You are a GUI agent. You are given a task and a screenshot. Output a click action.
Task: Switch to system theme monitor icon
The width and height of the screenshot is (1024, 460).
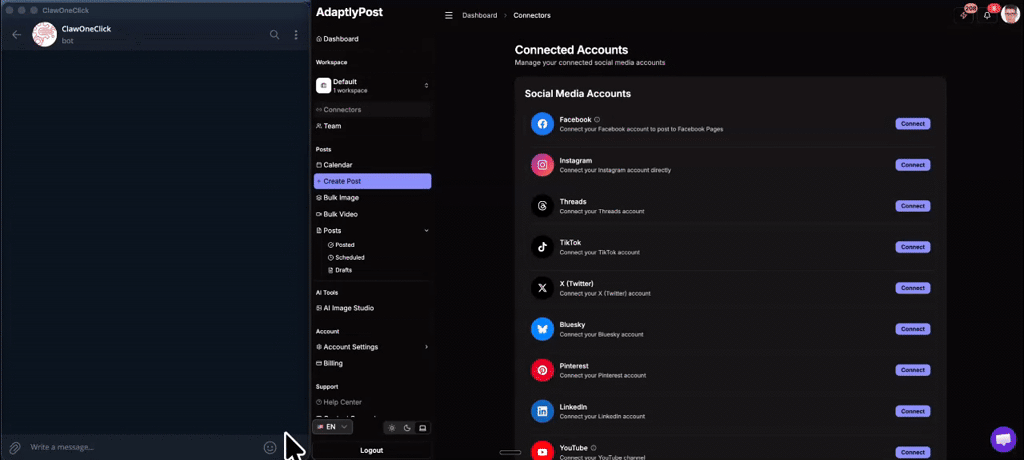(423, 428)
